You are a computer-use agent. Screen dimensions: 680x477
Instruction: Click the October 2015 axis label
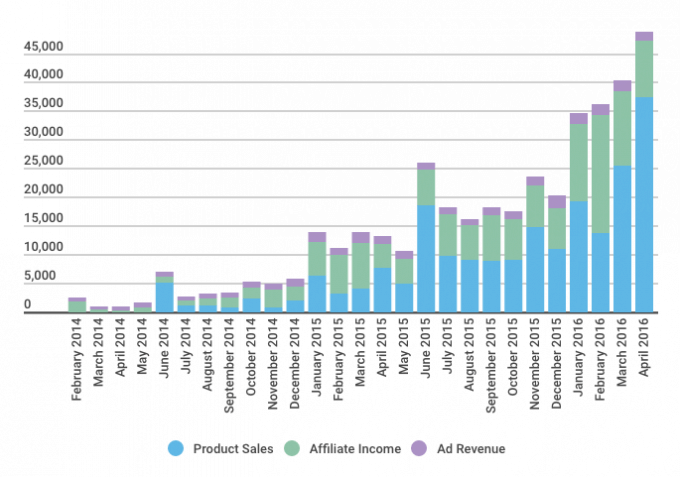[x=512, y=357]
